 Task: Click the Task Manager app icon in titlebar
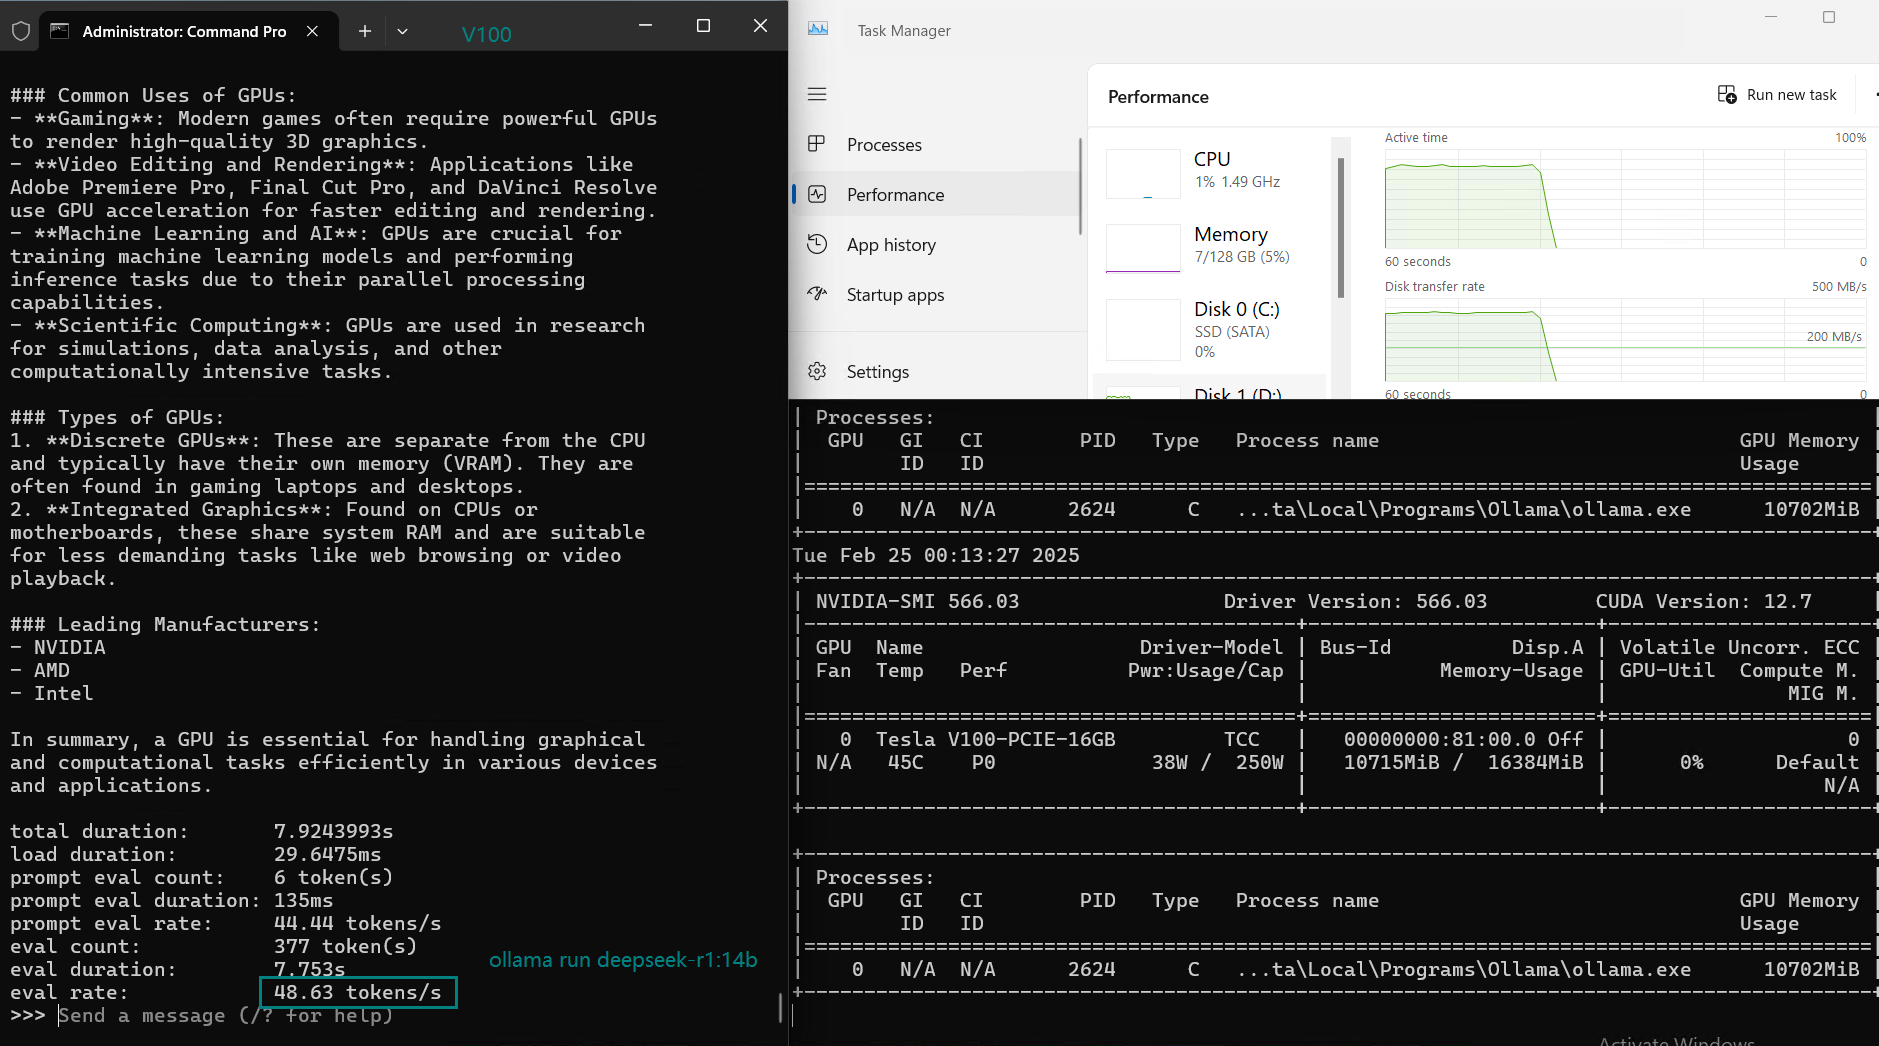818,30
